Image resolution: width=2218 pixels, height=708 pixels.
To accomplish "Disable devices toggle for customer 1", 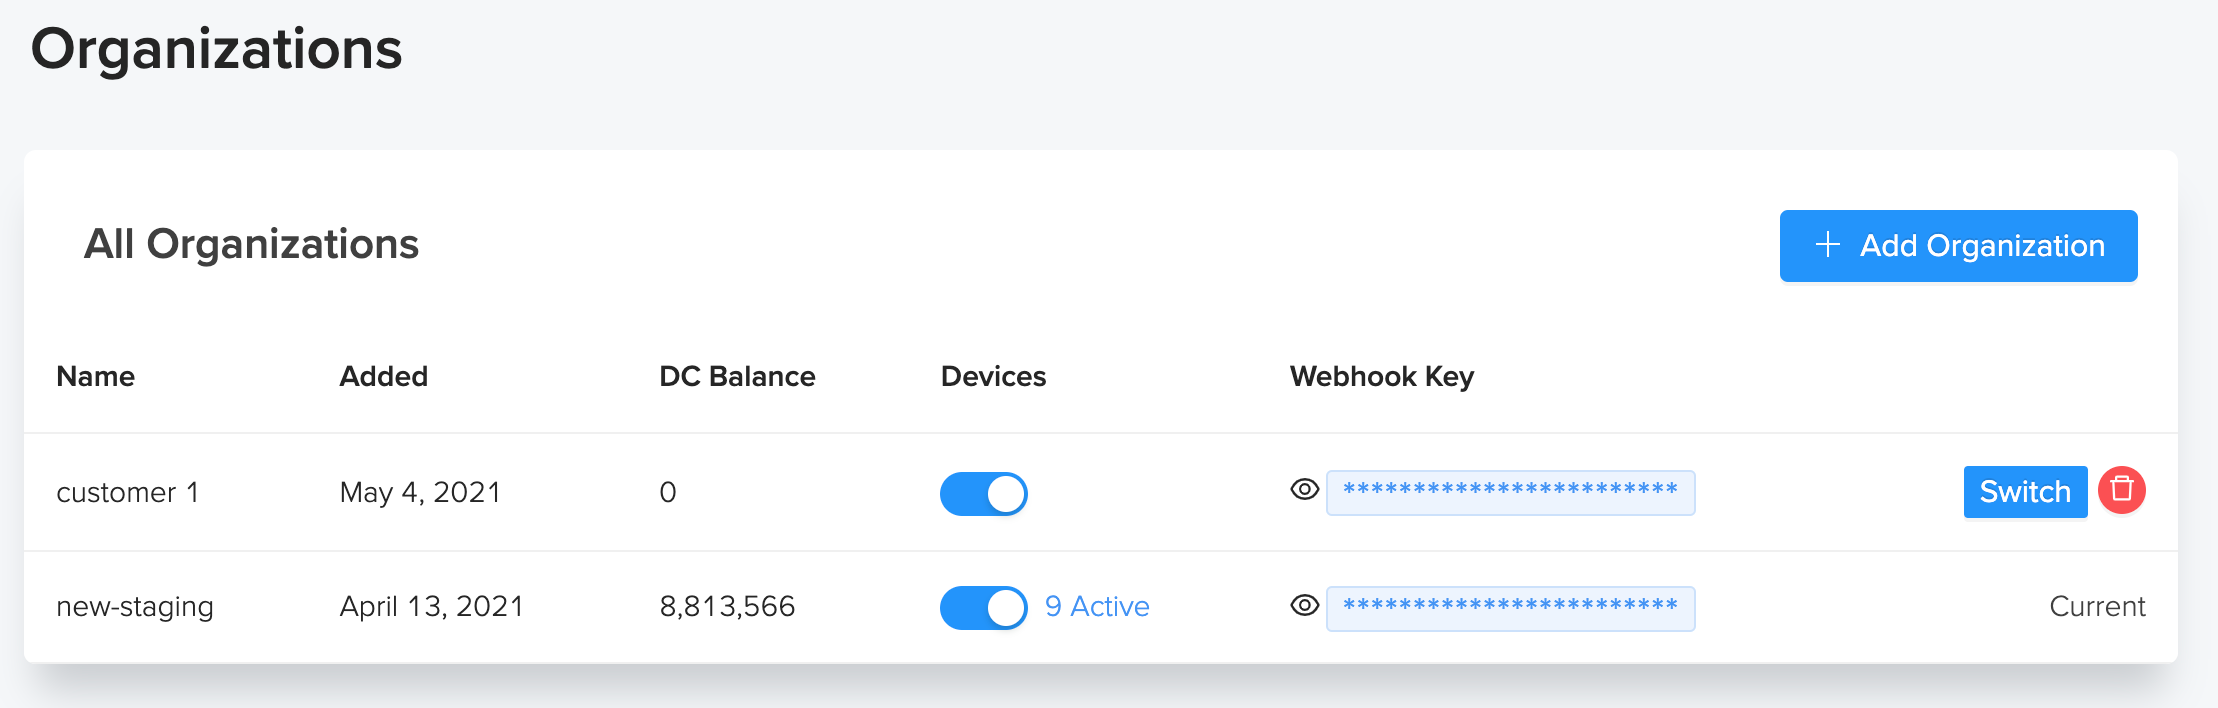I will pos(984,494).
